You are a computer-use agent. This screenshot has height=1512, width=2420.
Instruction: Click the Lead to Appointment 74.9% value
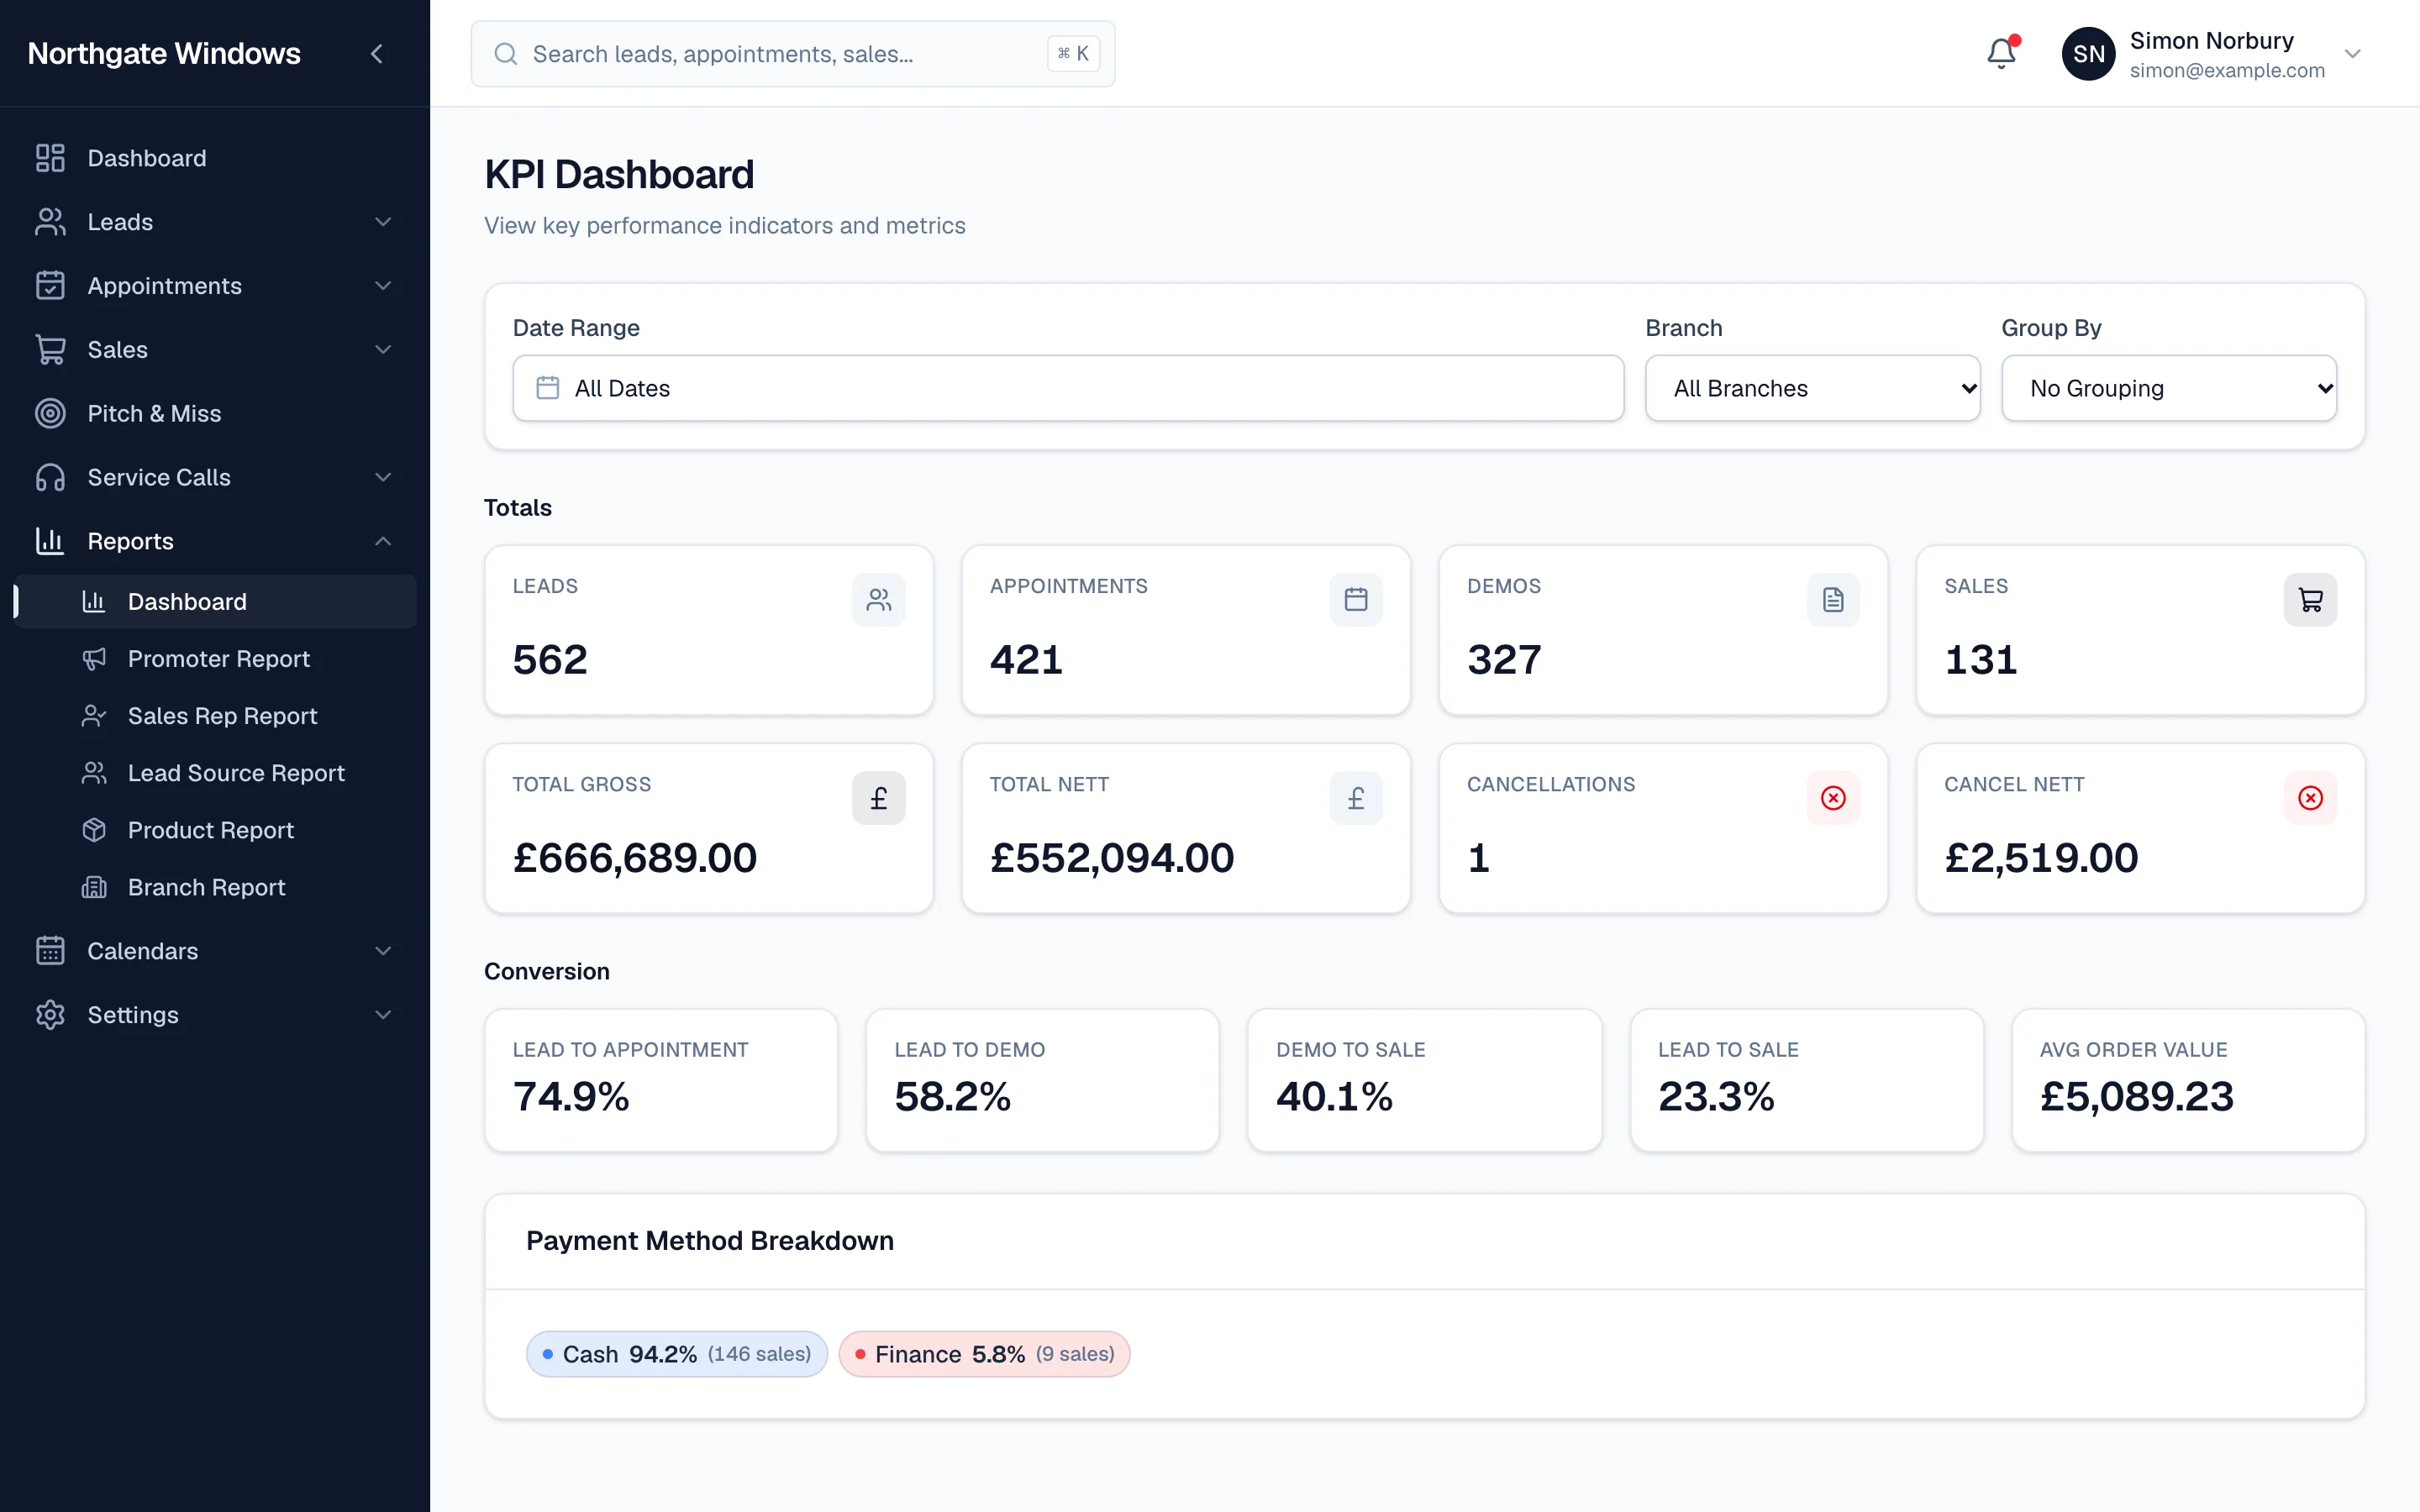(x=571, y=1096)
